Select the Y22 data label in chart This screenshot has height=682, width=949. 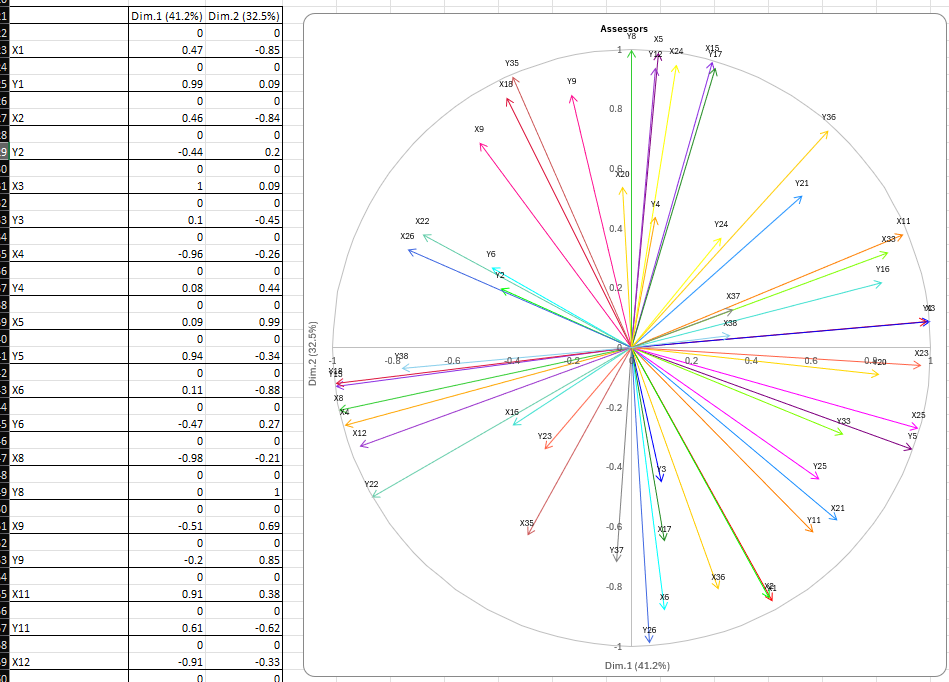[x=371, y=484]
